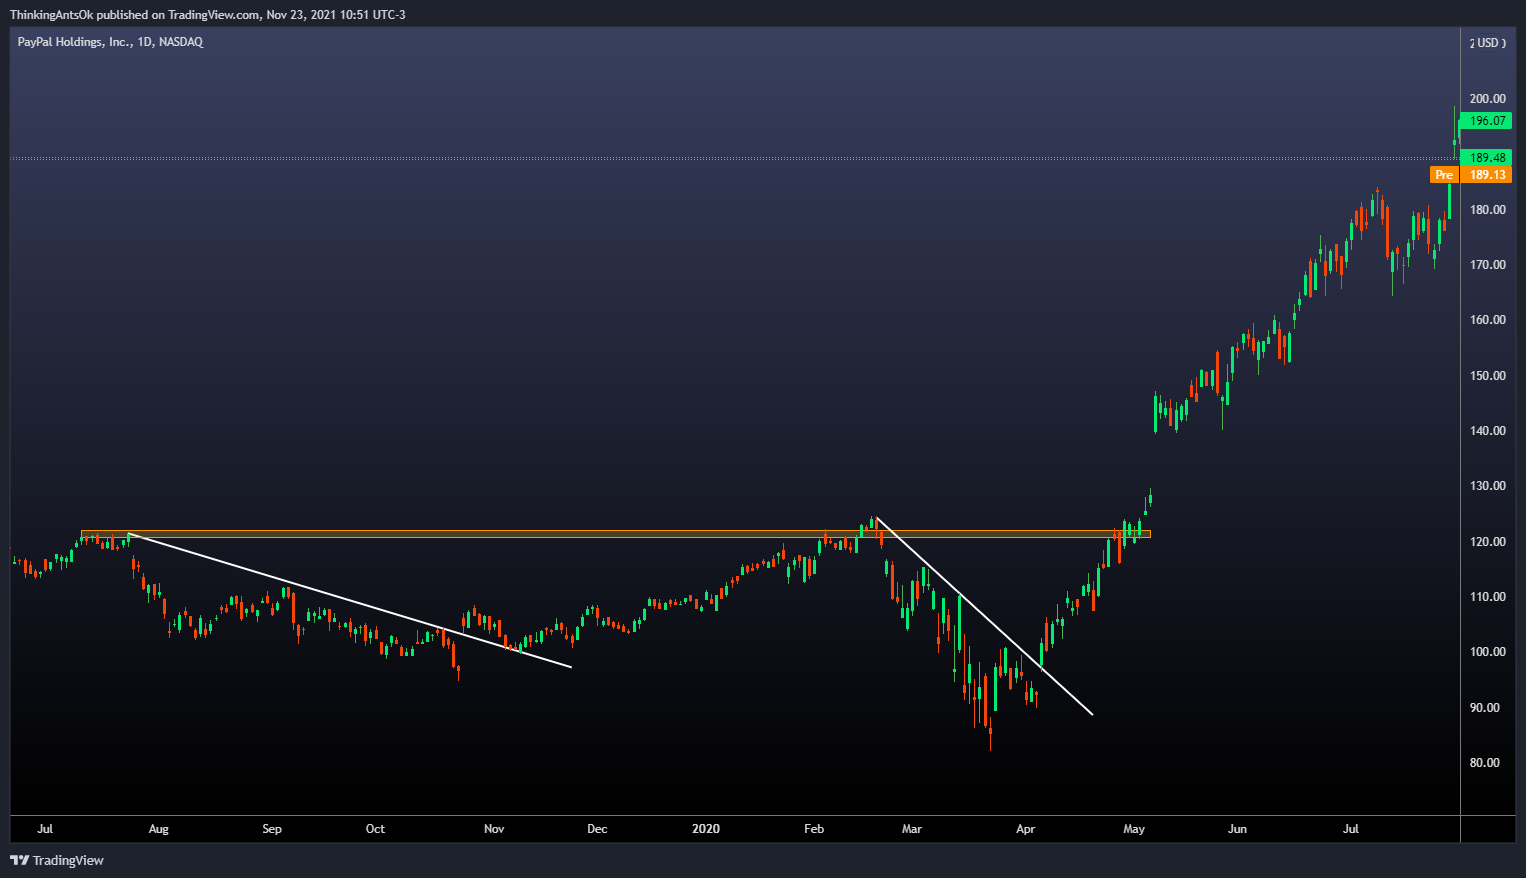Click the orange Pre pre-market tag

[1444, 175]
